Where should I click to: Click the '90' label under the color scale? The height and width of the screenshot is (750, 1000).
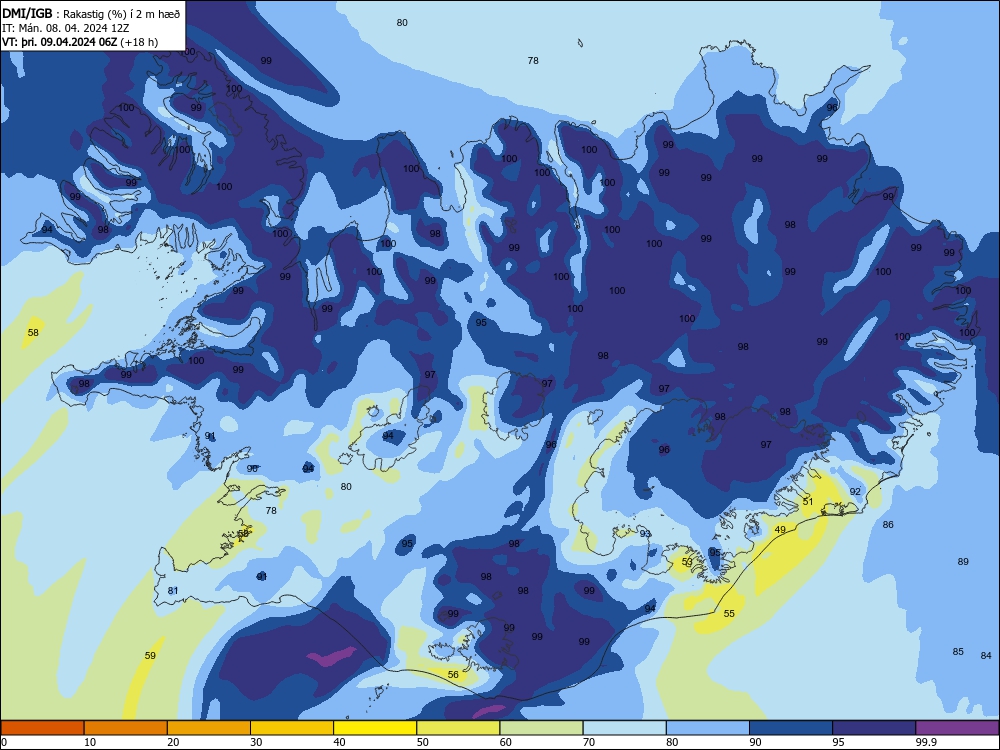point(756,742)
